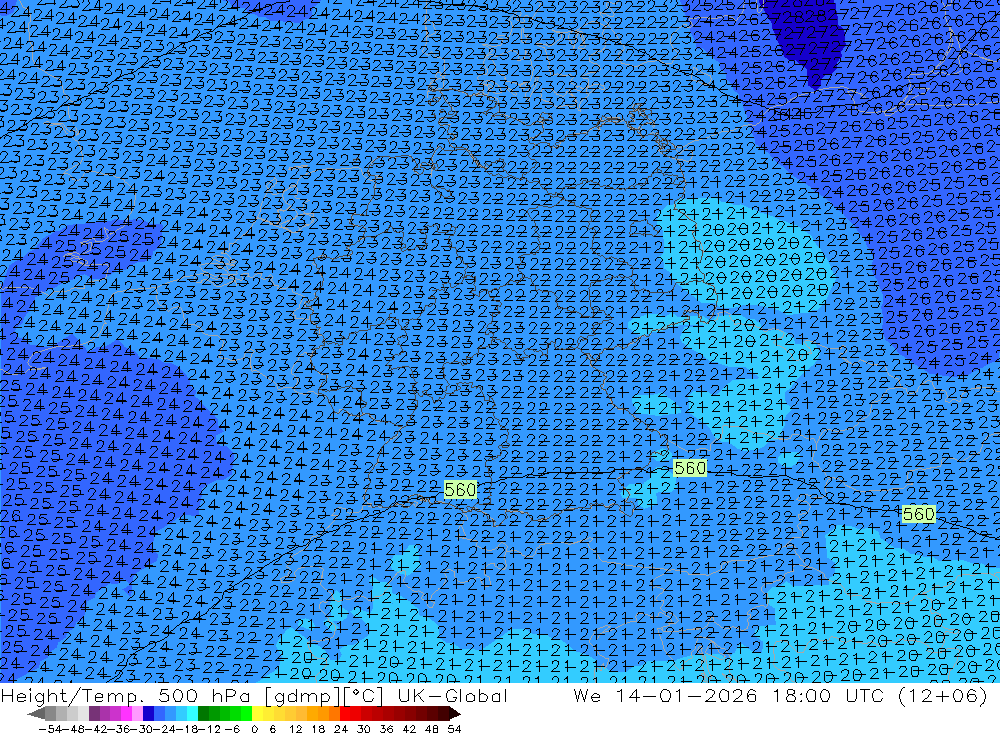Click the positive '24' legend value

point(341,729)
